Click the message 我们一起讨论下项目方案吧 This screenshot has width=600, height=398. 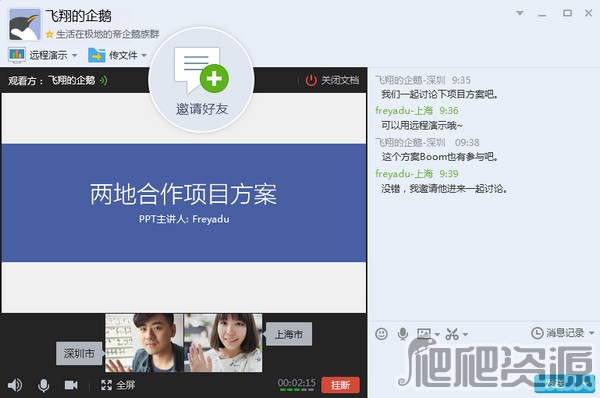[439, 94]
